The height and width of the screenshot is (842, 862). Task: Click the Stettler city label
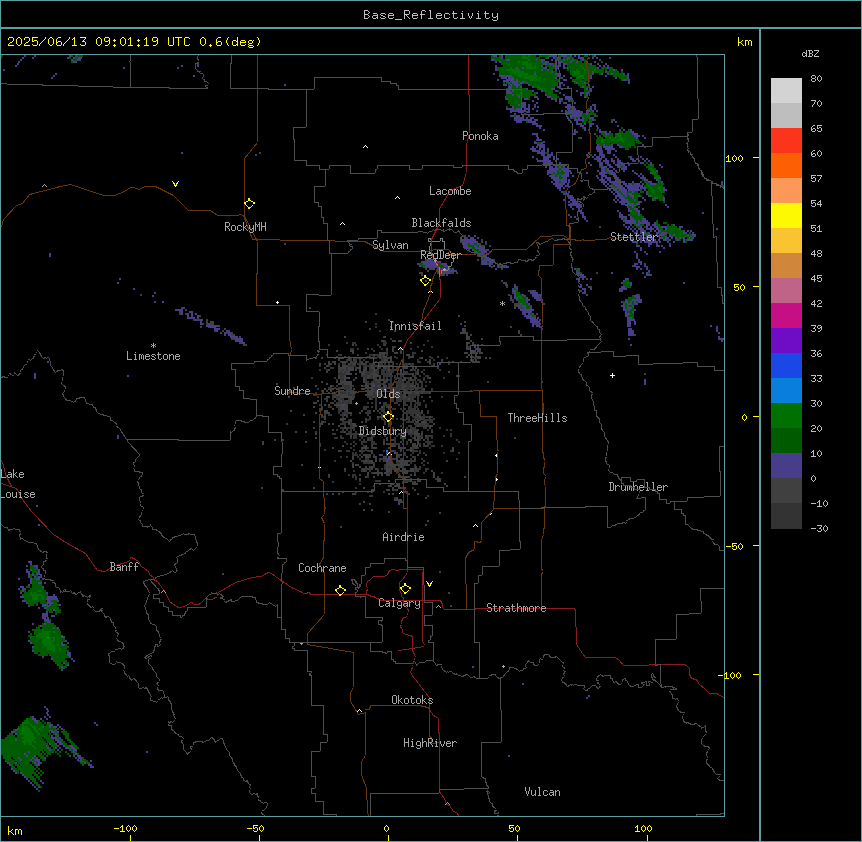click(x=634, y=237)
